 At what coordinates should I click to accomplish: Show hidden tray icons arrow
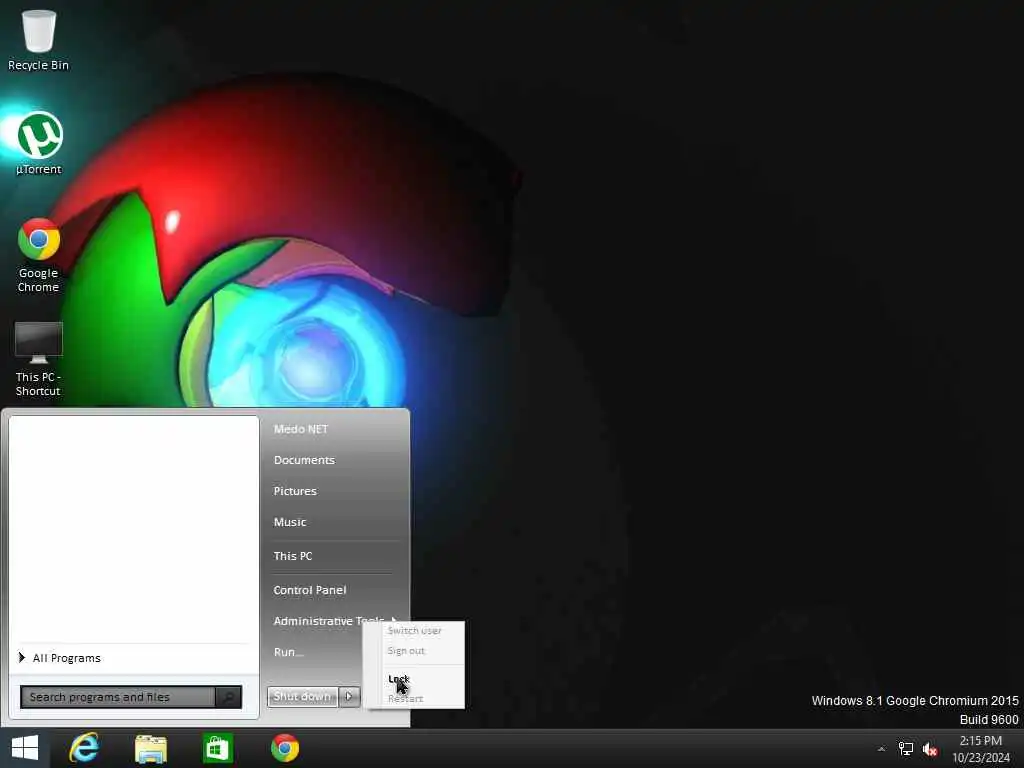point(881,749)
